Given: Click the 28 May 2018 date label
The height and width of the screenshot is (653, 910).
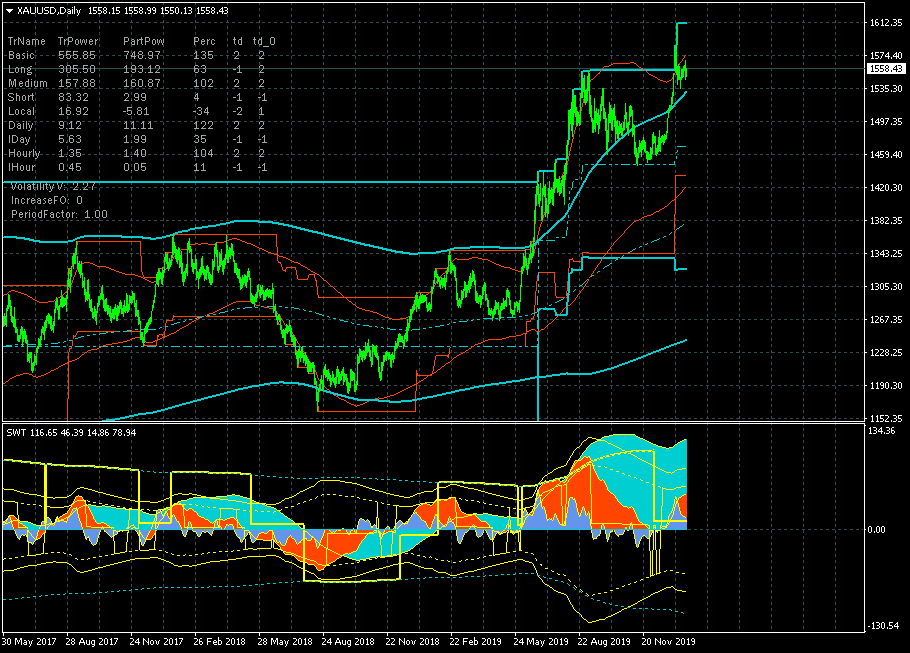Looking at the screenshot, I should (x=284, y=640).
